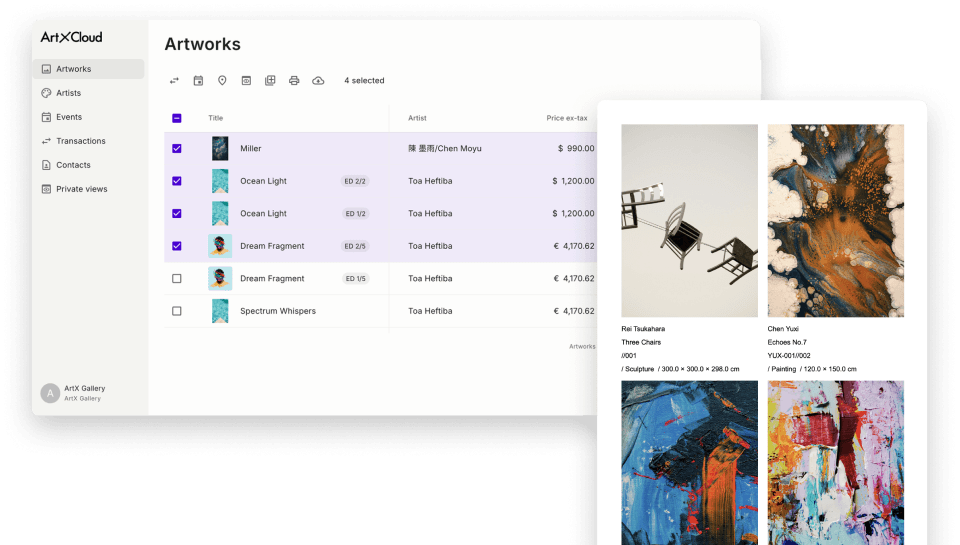Viewport: 960px width, 545px height.
Task: Click the Echoes No.7 caption text
Action: pyautogui.click(x=787, y=342)
